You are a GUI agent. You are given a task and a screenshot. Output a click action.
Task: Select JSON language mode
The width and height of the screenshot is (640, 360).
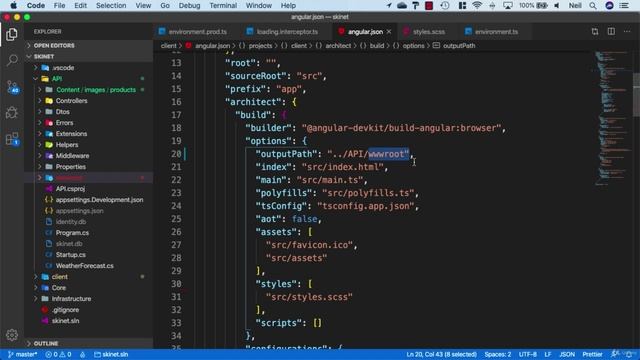tap(567, 354)
